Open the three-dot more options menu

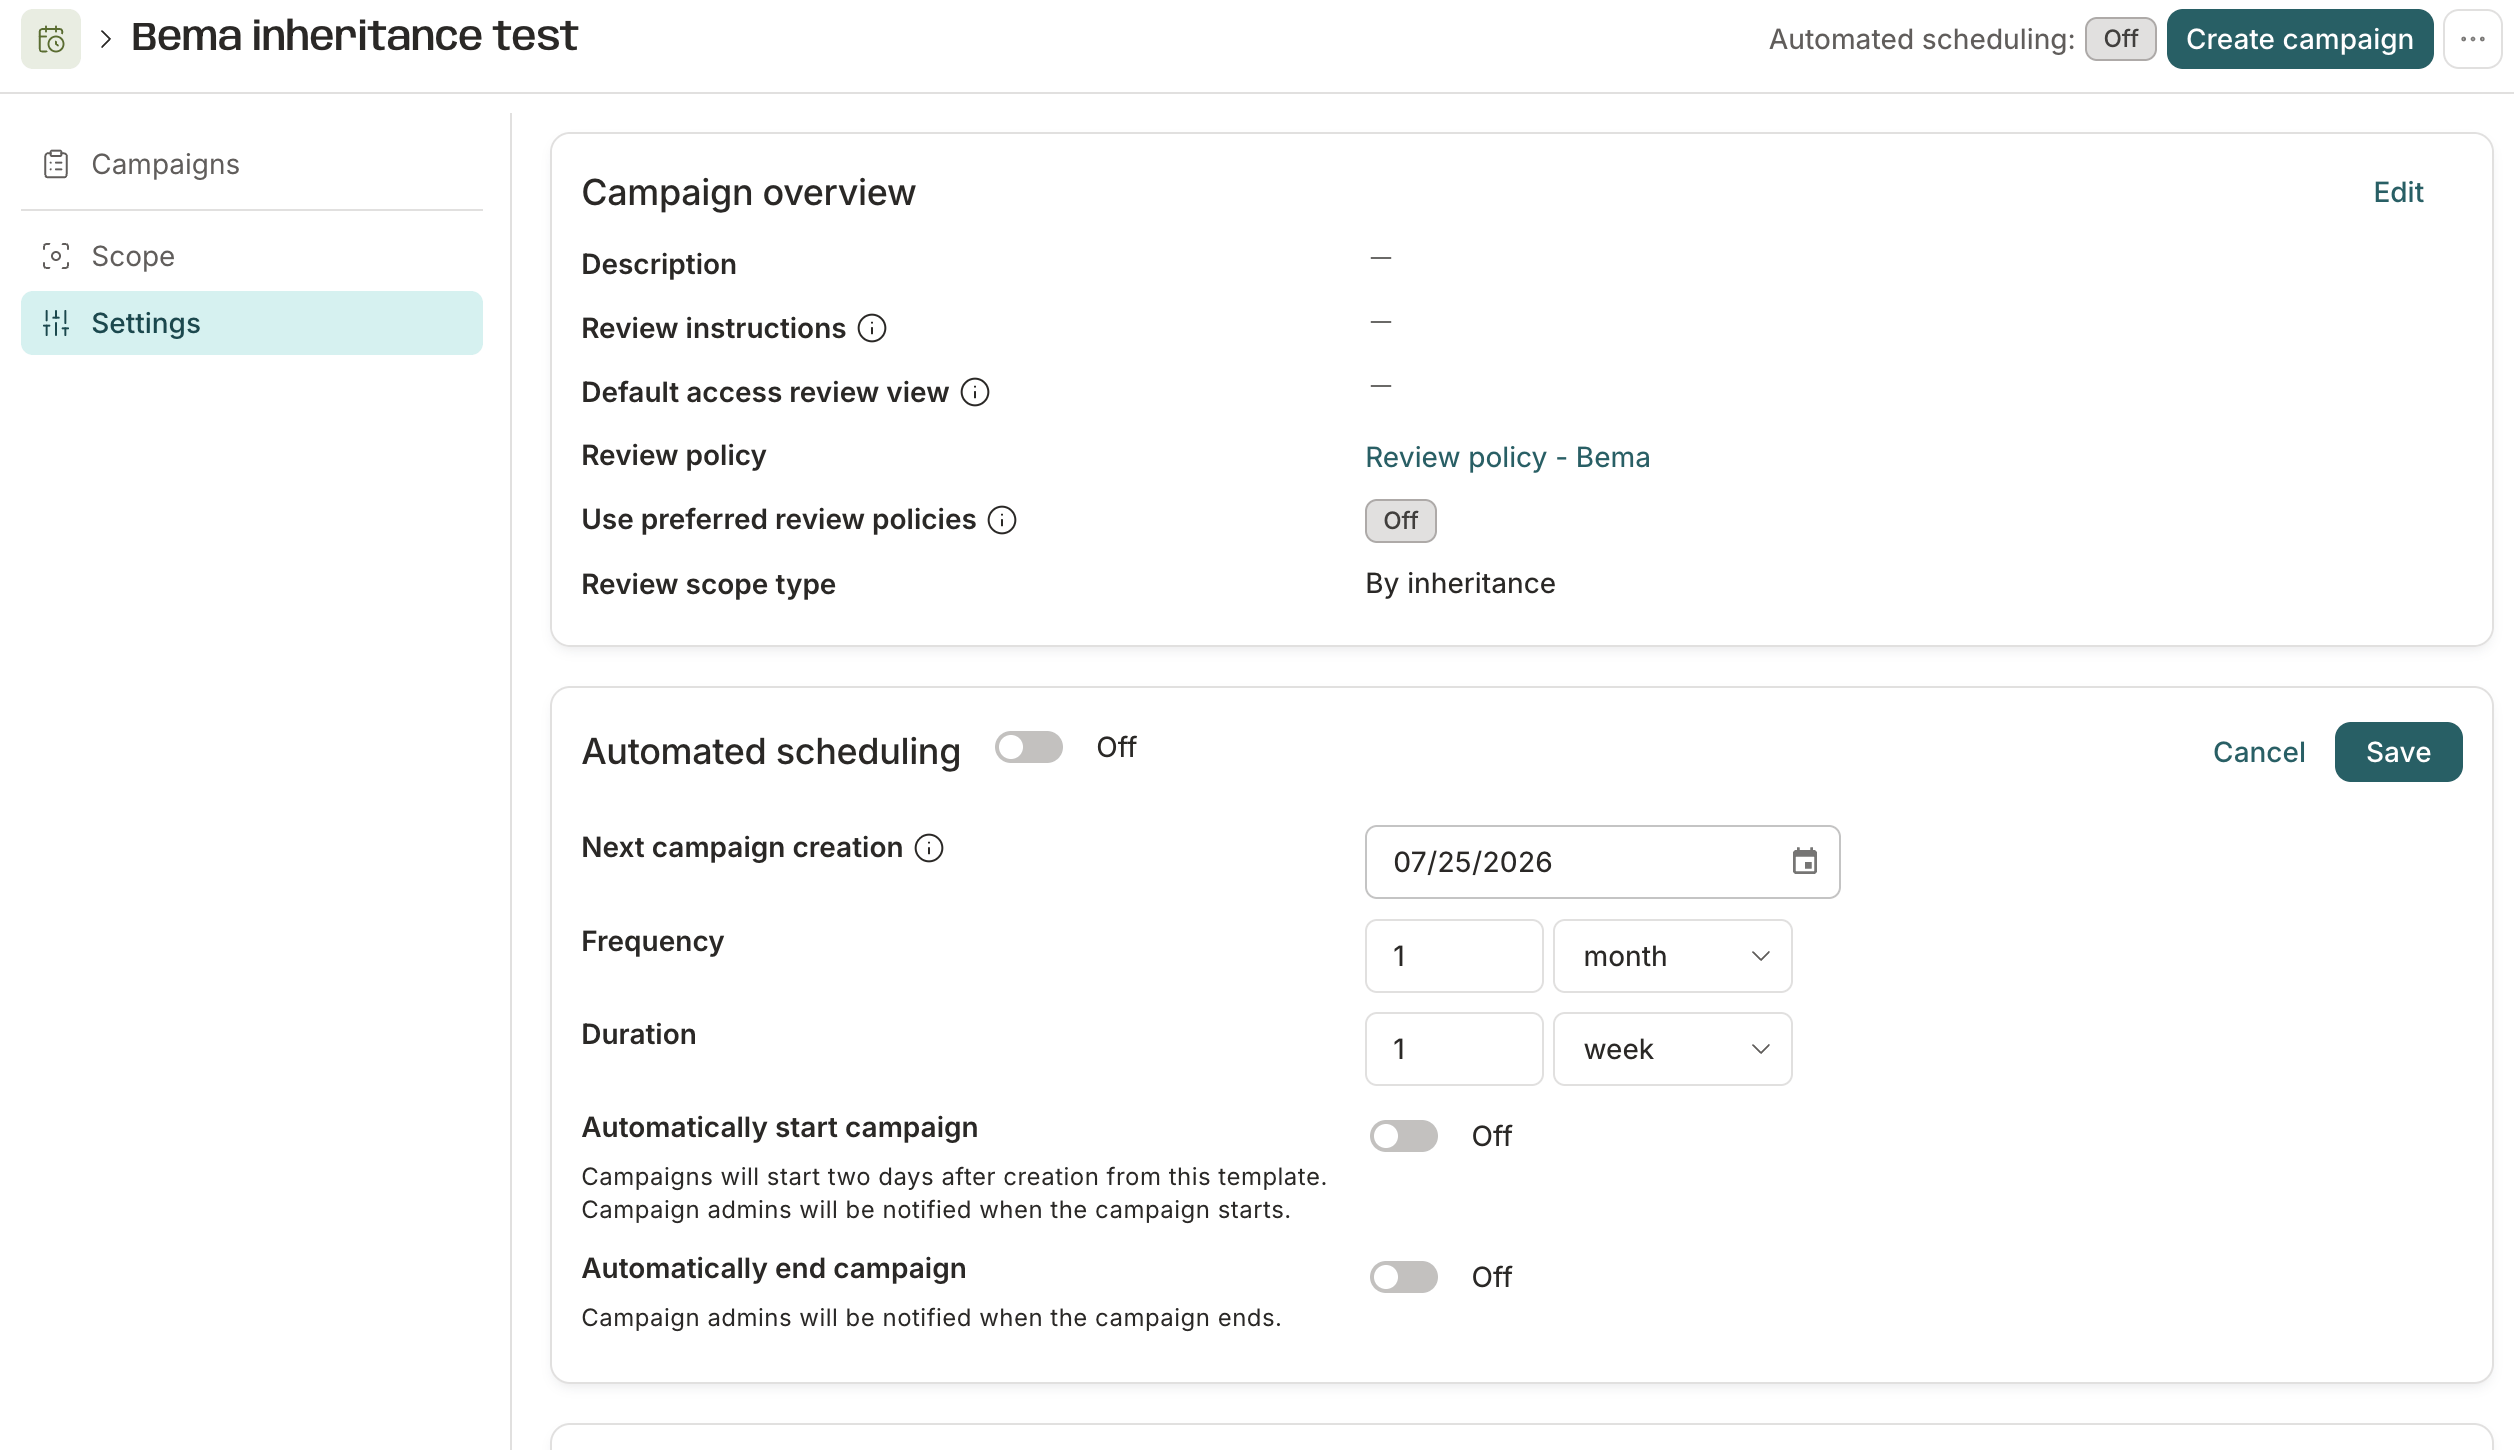[2473, 39]
